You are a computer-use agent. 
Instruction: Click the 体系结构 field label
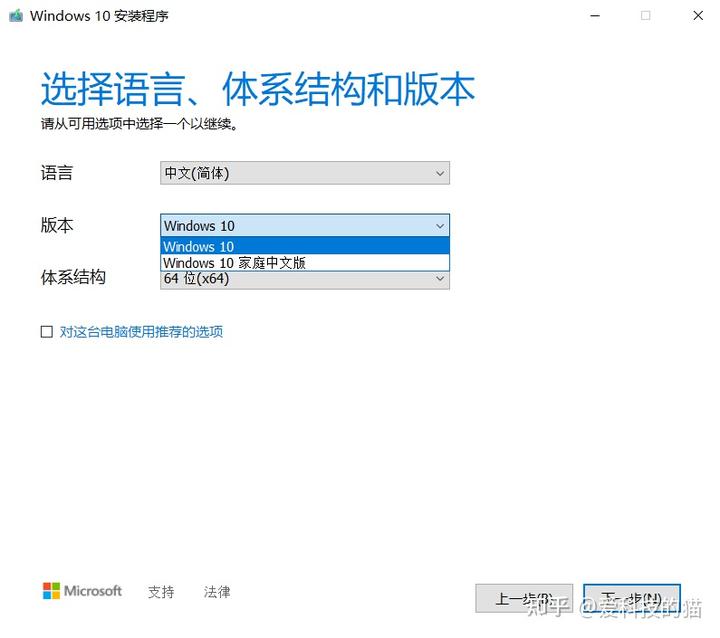(x=73, y=277)
